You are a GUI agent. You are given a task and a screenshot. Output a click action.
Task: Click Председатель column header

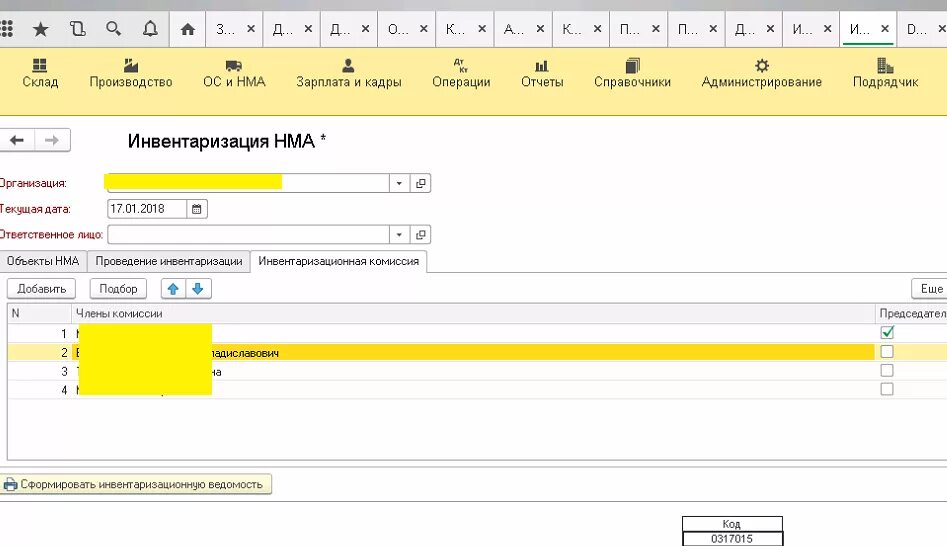[912, 313]
